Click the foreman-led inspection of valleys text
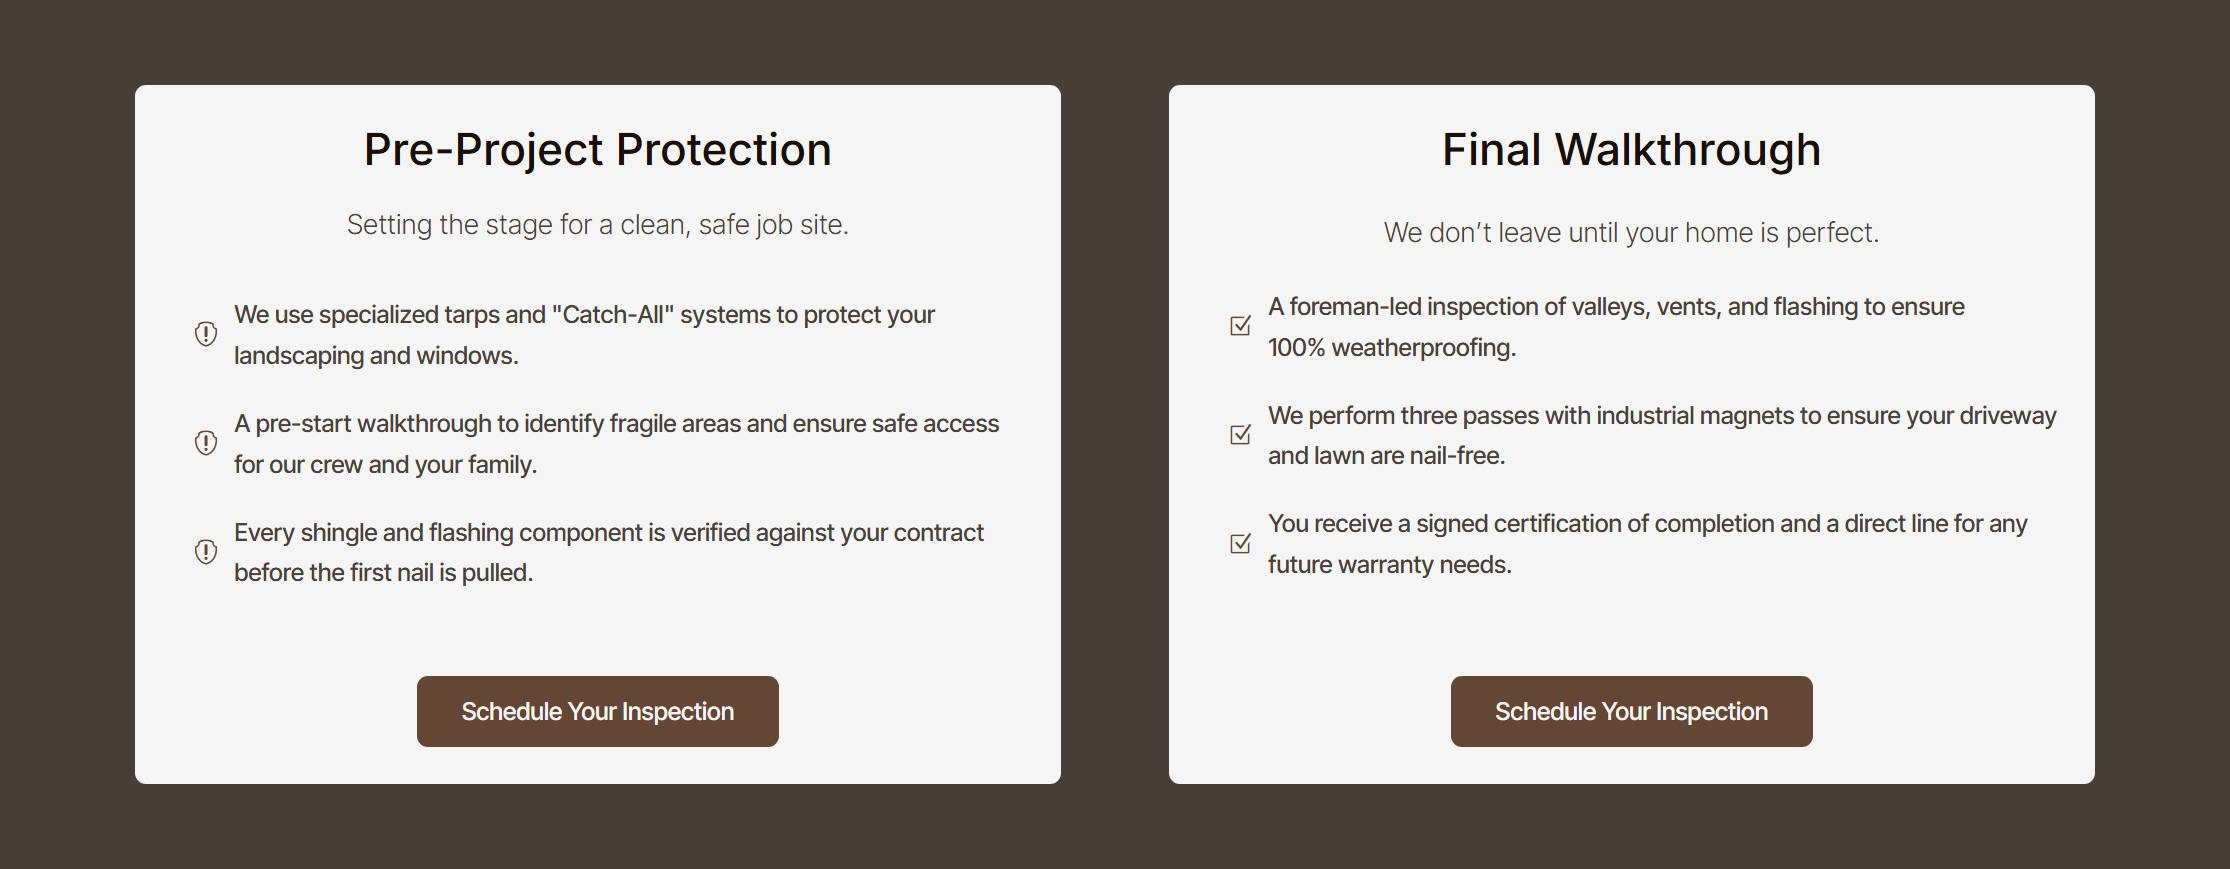2230x869 pixels. pyautogui.click(x=1616, y=326)
